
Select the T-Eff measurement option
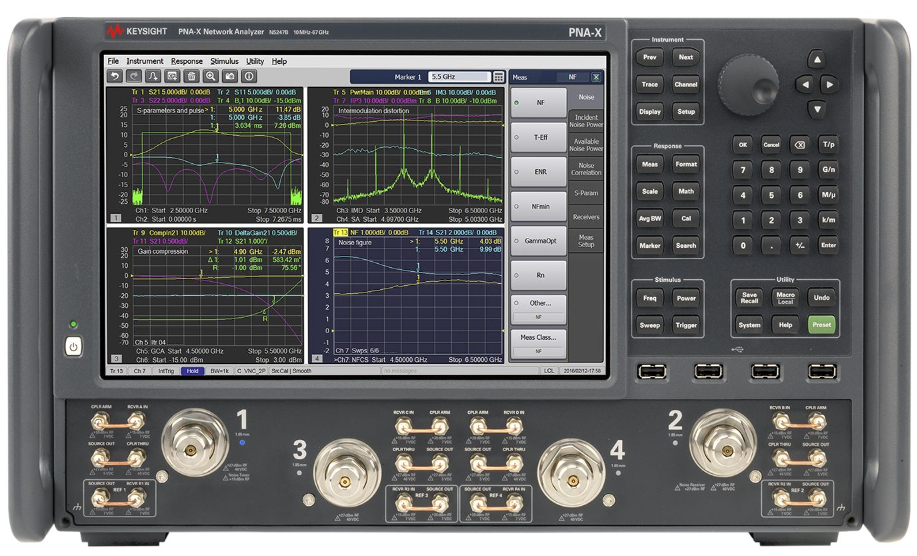coord(538,137)
